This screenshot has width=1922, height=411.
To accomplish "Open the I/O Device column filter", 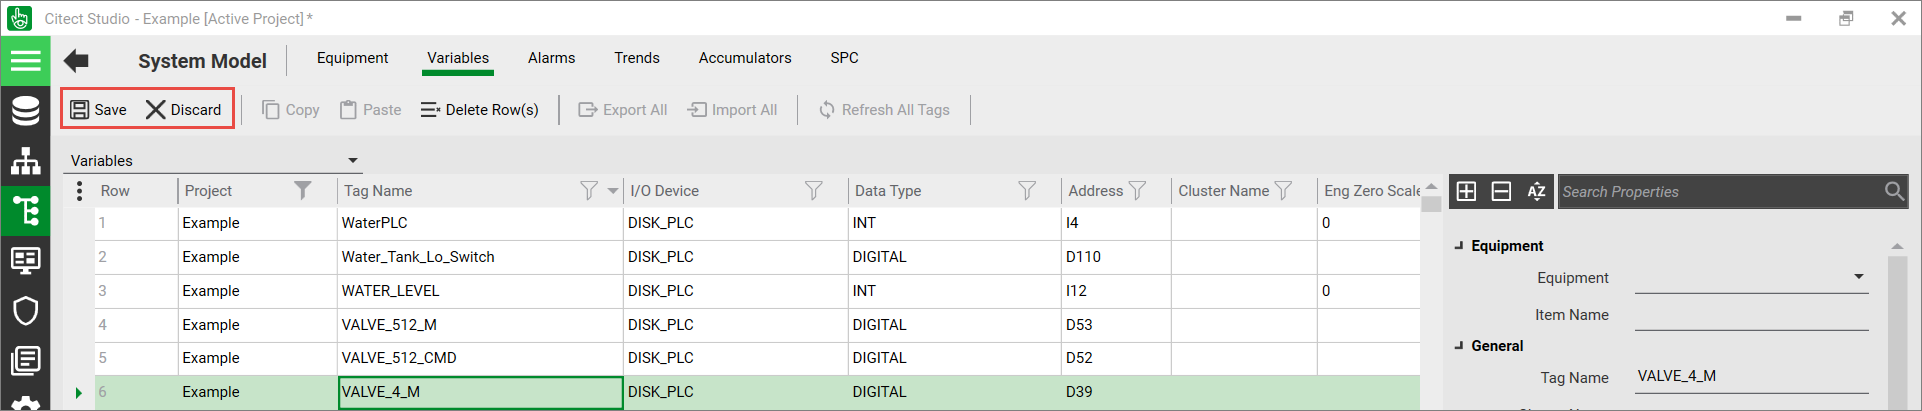I will pyautogui.click(x=813, y=190).
